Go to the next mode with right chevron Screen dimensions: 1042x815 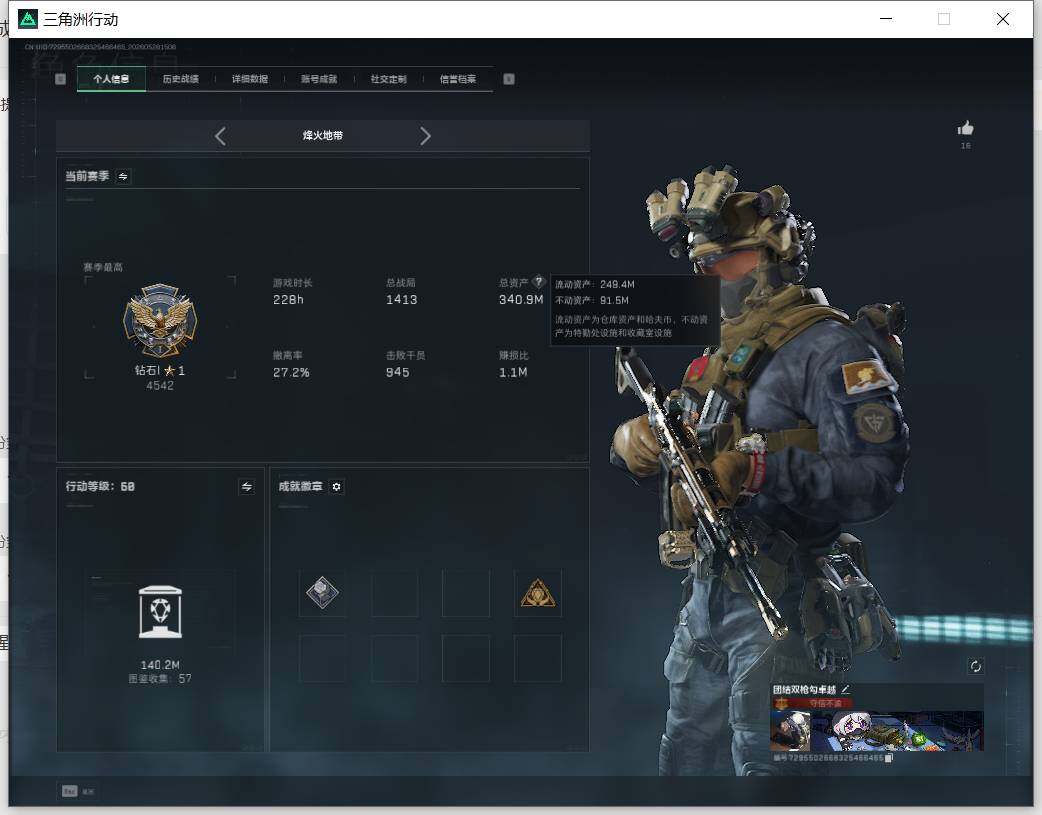tap(425, 136)
